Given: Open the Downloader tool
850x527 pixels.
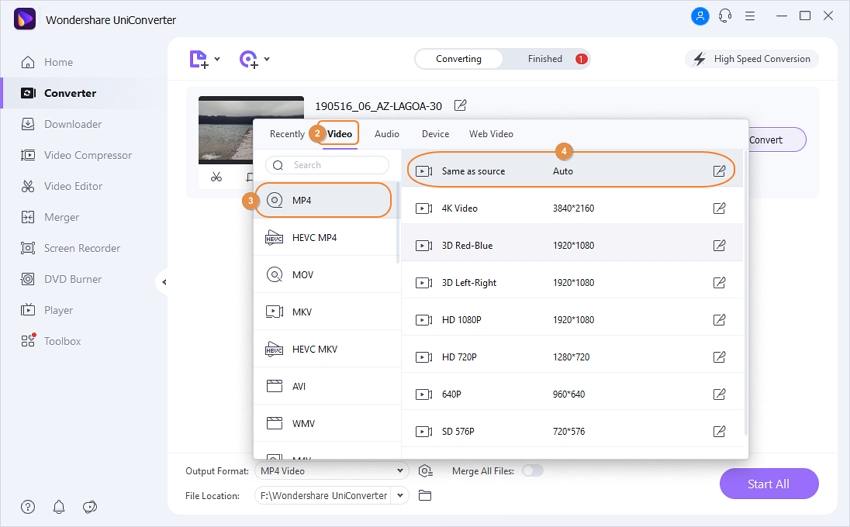Looking at the screenshot, I should [61, 124].
